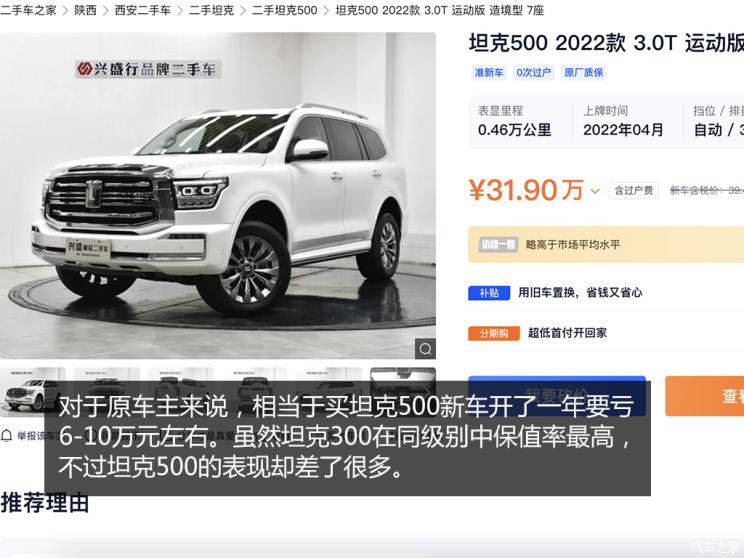Click the 分期购 installment badge

point(494,333)
